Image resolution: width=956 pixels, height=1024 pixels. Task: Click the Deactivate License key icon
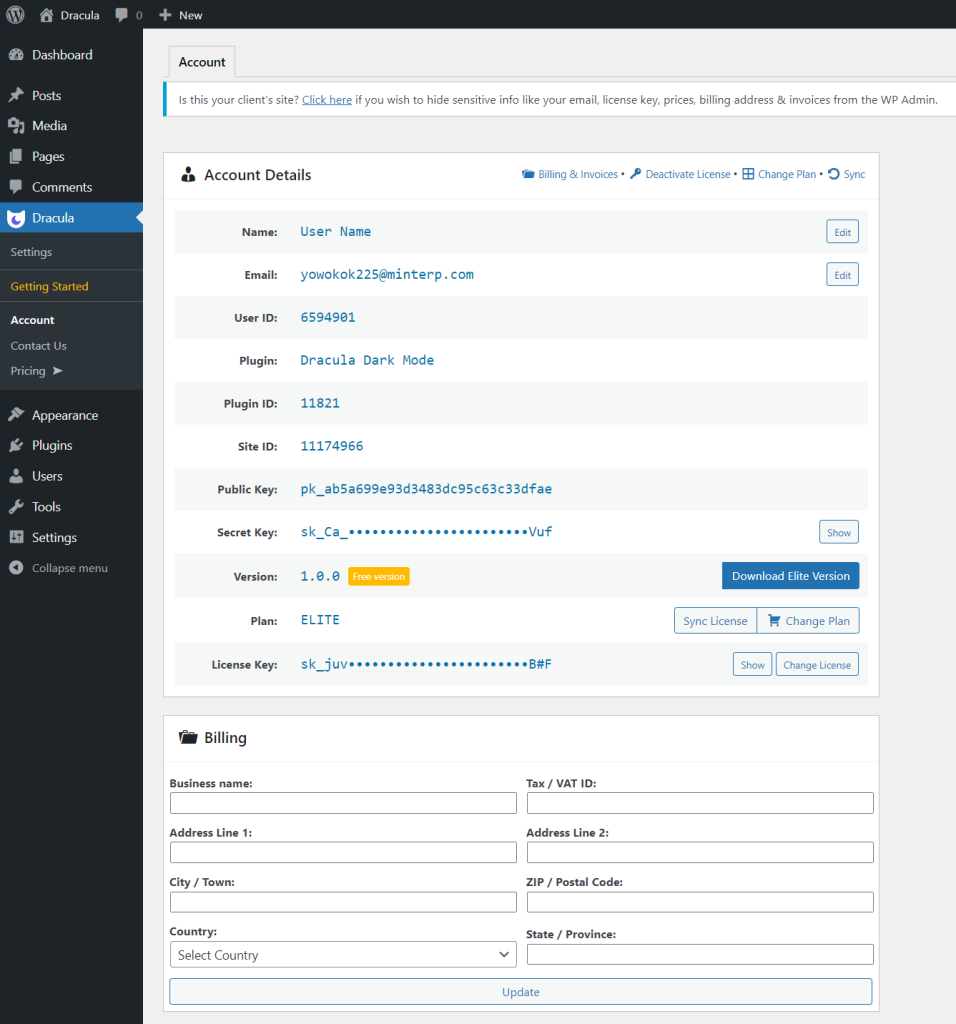(x=635, y=174)
